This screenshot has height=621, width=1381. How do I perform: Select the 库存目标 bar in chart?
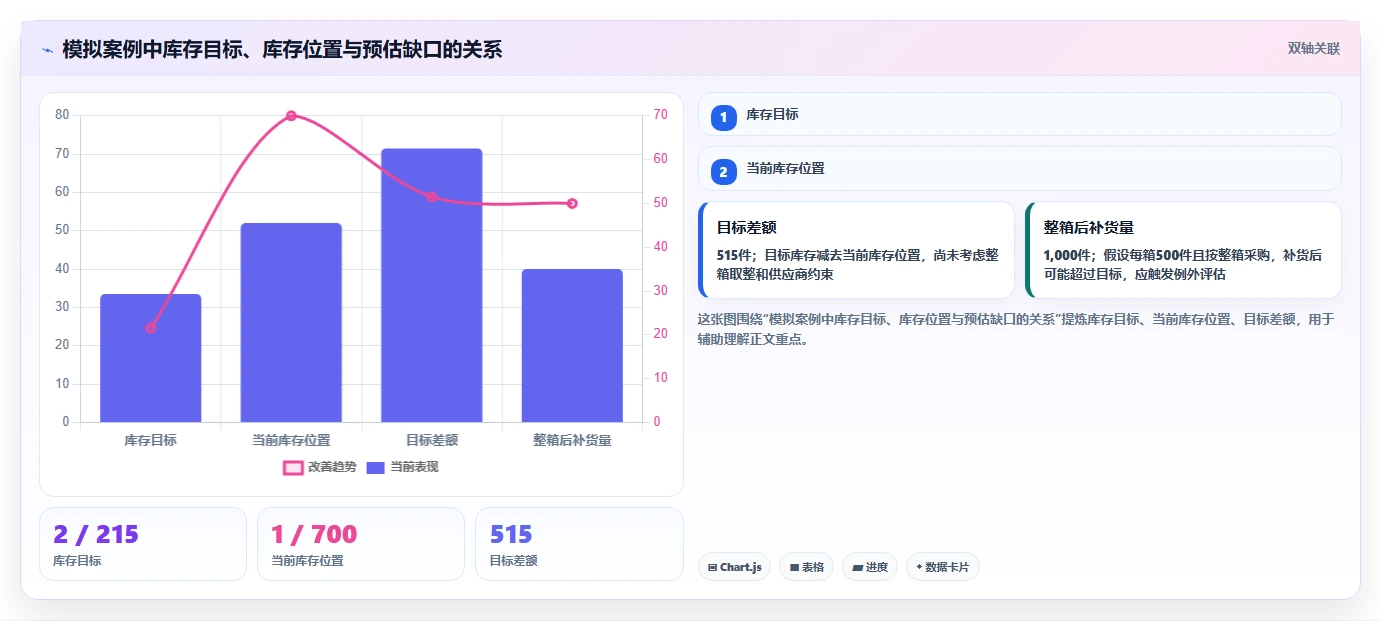coord(151,358)
